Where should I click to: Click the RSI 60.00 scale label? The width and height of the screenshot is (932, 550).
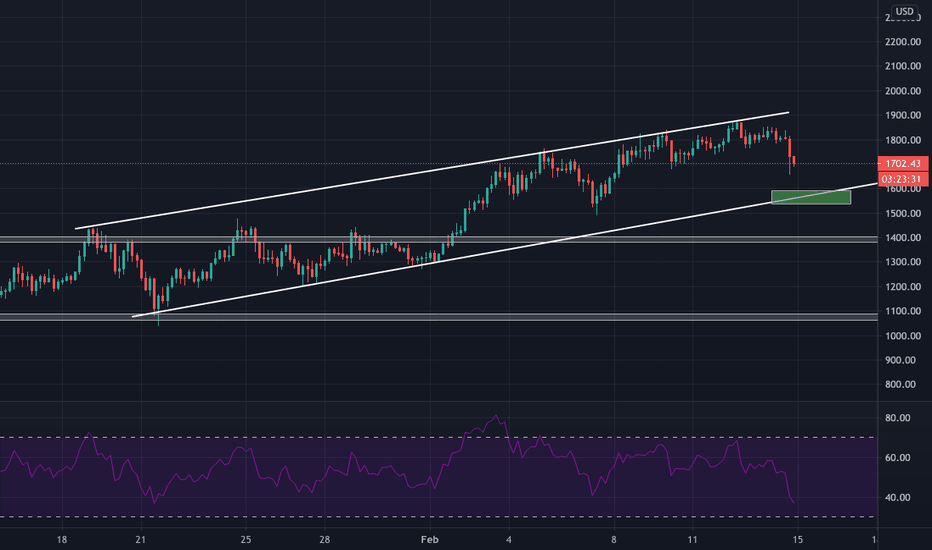(898, 458)
